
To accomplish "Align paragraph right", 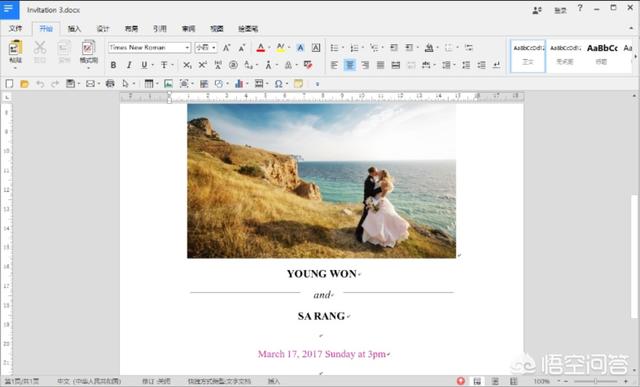I will [365, 65].
